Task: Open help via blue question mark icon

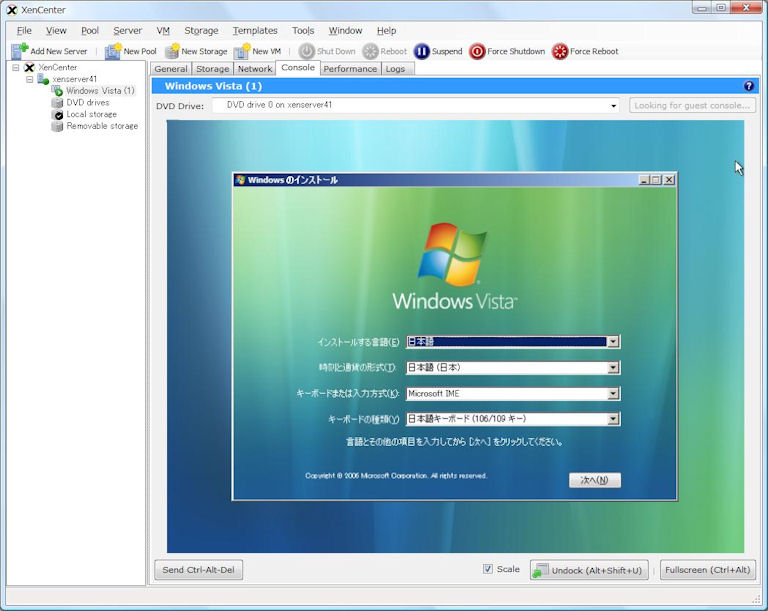Action: tap(748, 86)
